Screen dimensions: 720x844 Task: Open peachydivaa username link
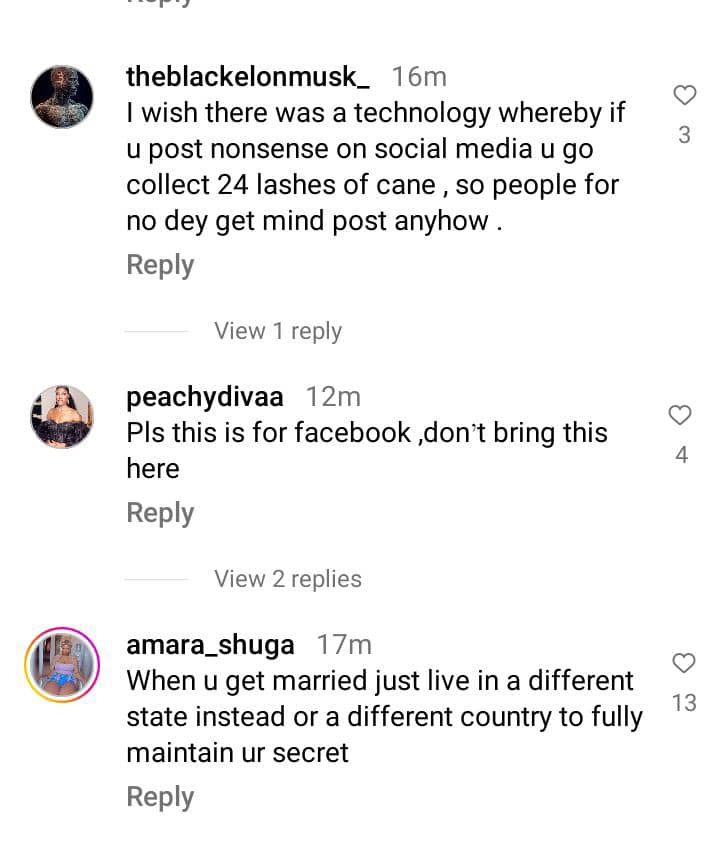click(205, 397)
